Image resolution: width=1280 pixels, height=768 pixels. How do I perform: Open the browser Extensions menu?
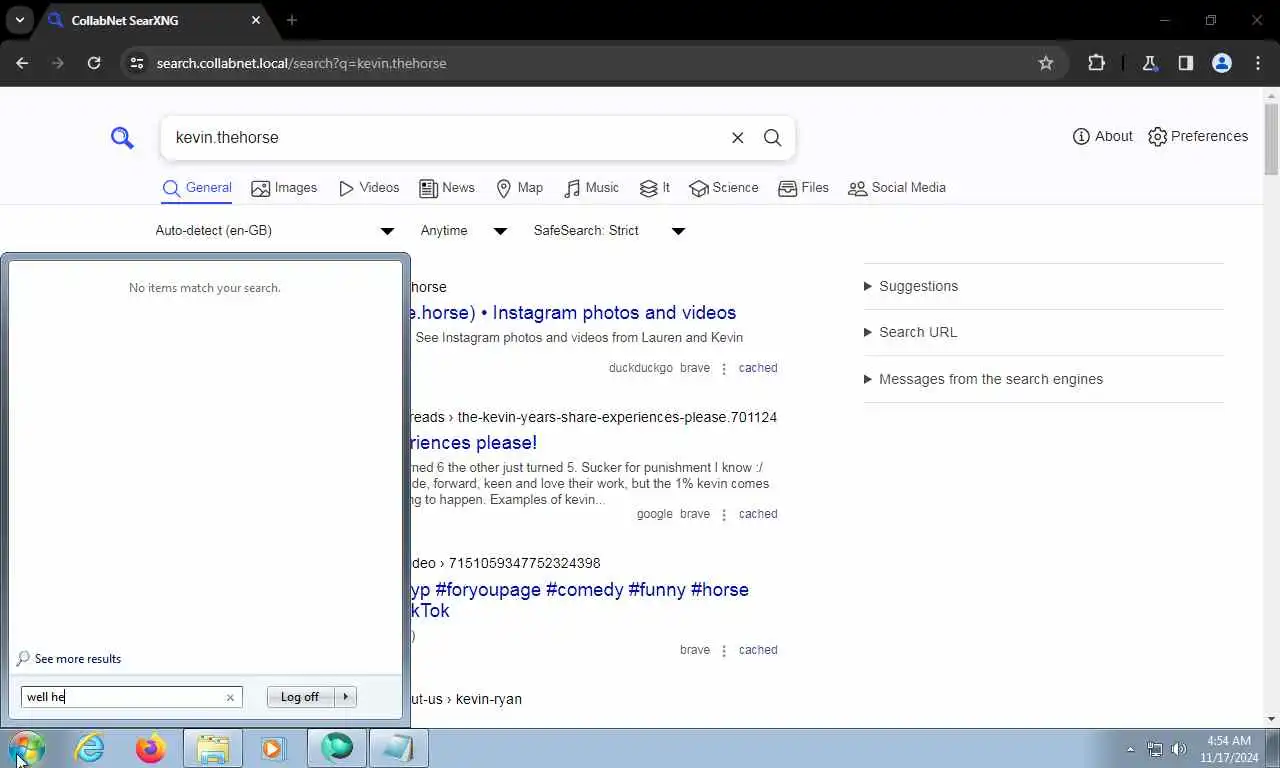[1096, 63]
